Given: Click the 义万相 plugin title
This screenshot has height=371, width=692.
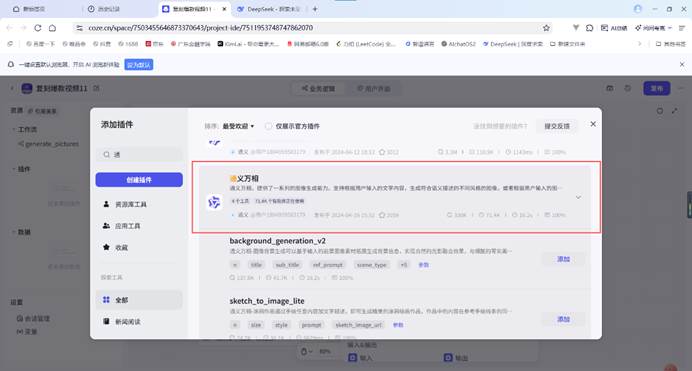Looking at the screenshot, I should point(244,179).
